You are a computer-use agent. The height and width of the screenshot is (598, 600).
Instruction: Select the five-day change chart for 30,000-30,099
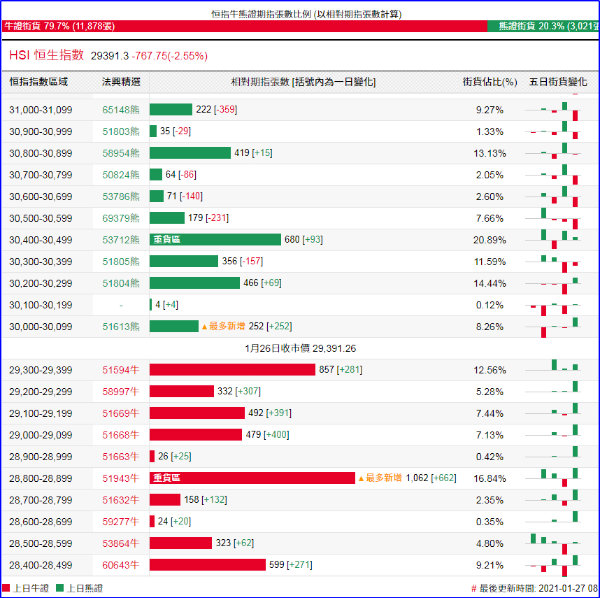[553, 327]
